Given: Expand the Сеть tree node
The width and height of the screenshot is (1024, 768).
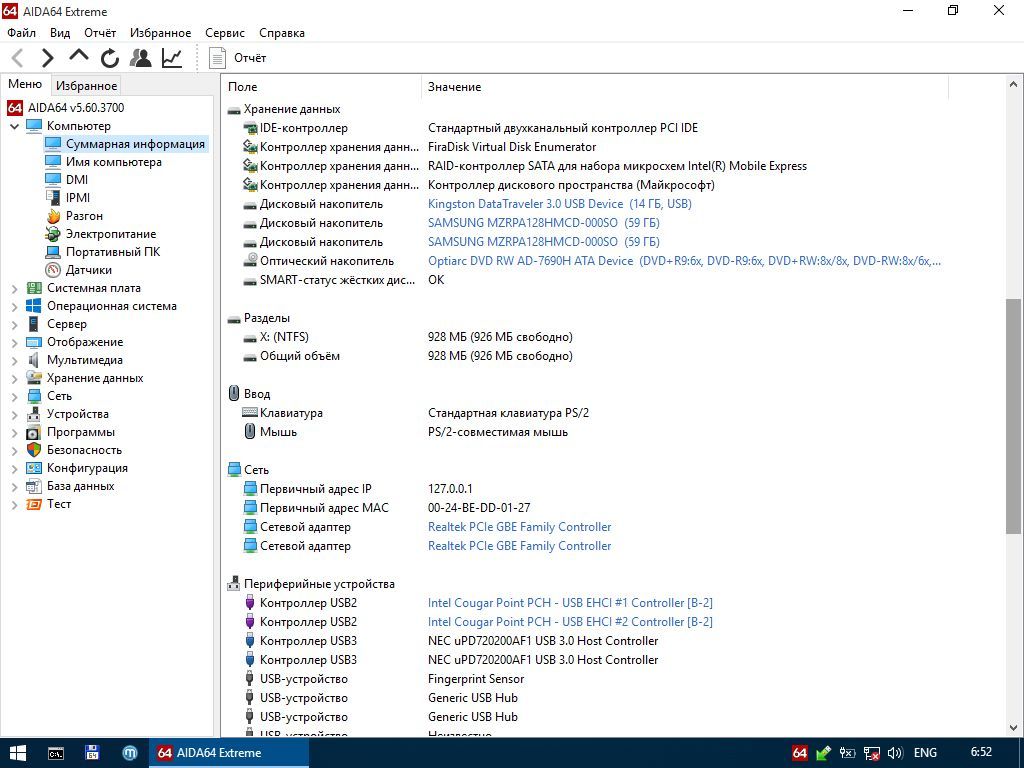Looking at the screenshot, I should click(14, 396).
